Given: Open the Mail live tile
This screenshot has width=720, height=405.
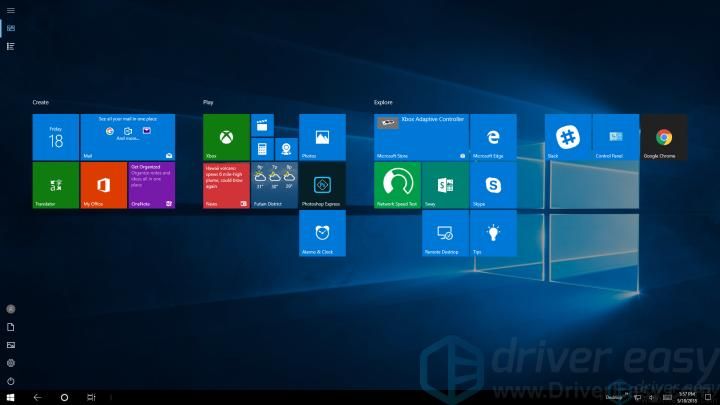Looking at the screenshot, I should coord(127,137).
